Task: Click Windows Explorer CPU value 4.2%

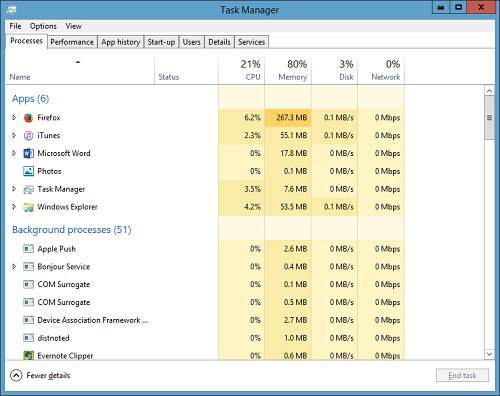Action: tap(252, 207)
